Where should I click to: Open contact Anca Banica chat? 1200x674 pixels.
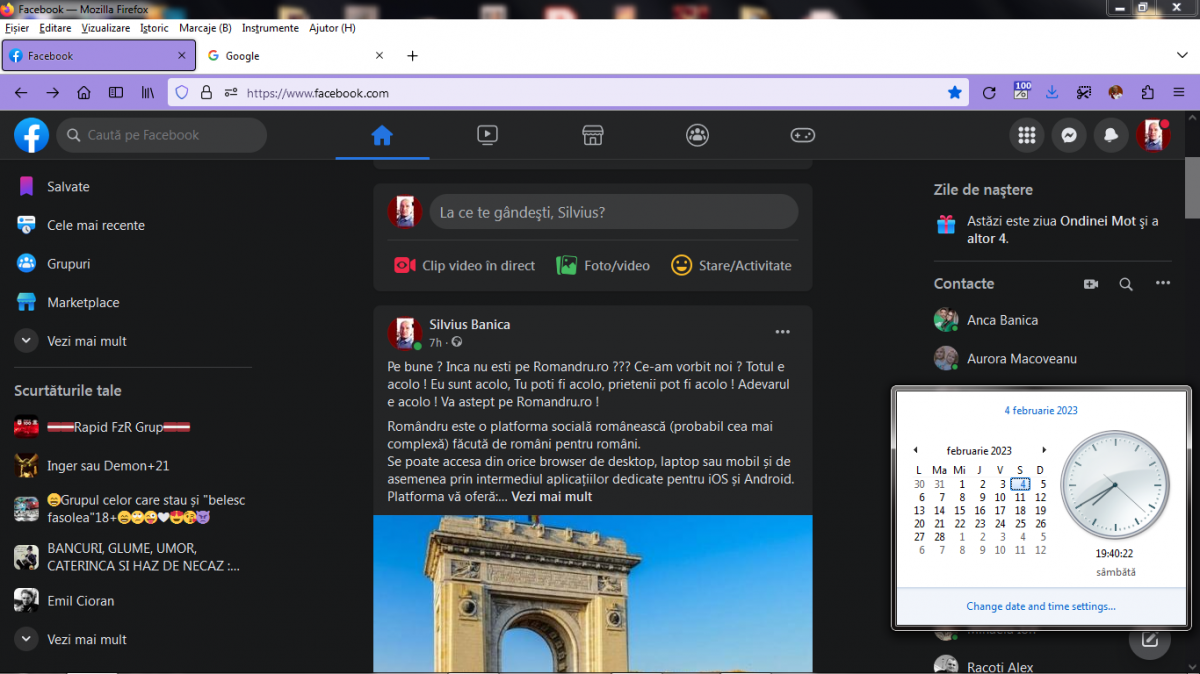tap(1001, 320)
